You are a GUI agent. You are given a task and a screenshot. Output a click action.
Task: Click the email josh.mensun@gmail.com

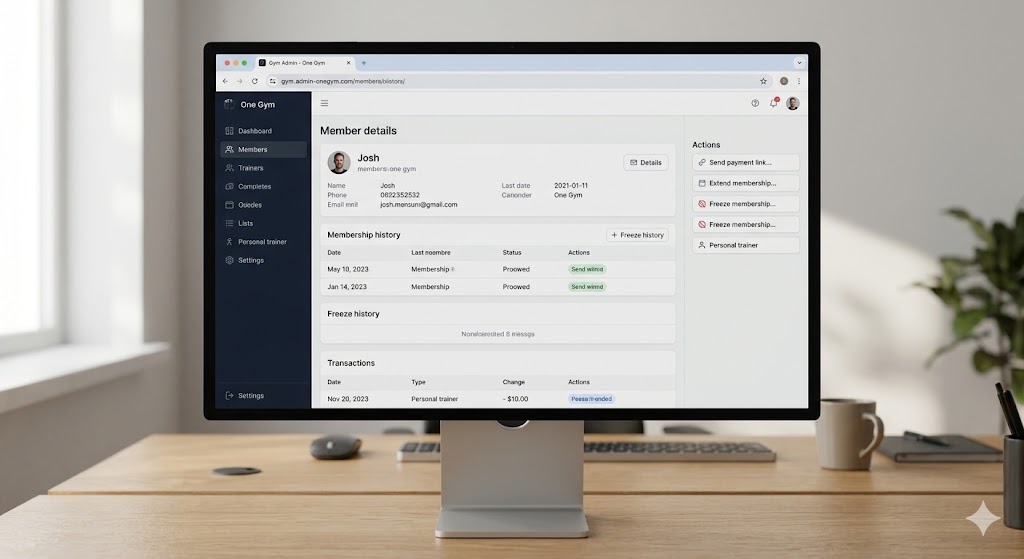click(419, 204)
